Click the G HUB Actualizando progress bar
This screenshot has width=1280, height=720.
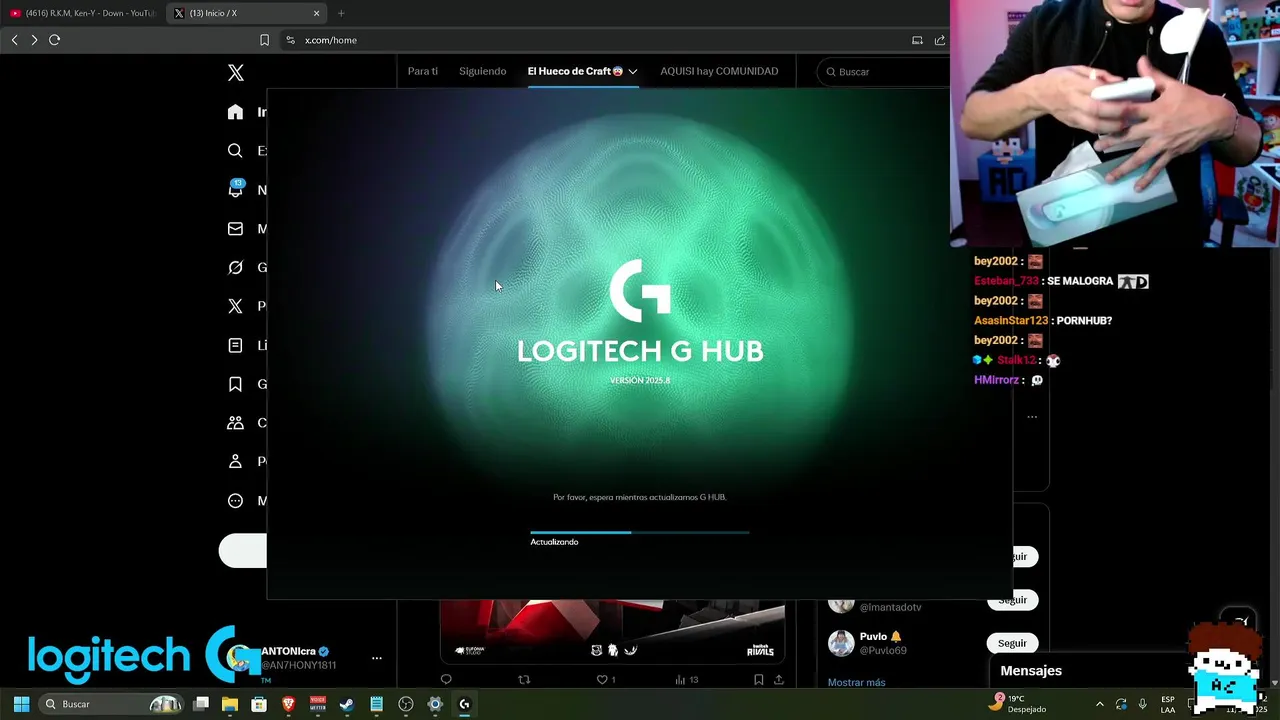640,533
